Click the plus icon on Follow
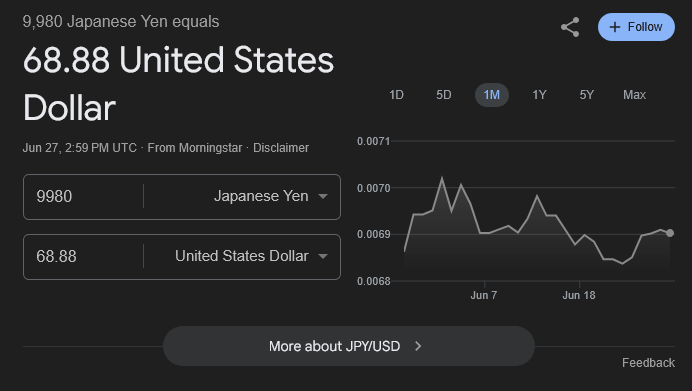692x391 pixels. (x=614, y=27)
